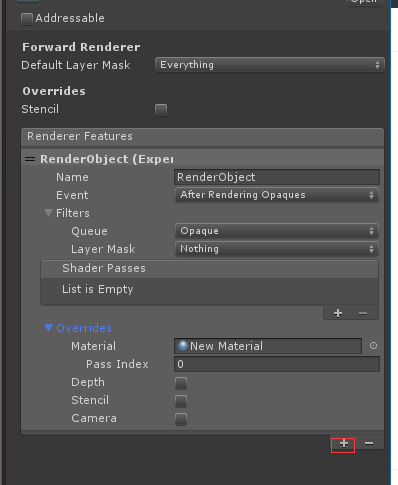This screenshot has height=485, width=398.
Task: Add a new renderer feature with plus
Action: [344, 443]
